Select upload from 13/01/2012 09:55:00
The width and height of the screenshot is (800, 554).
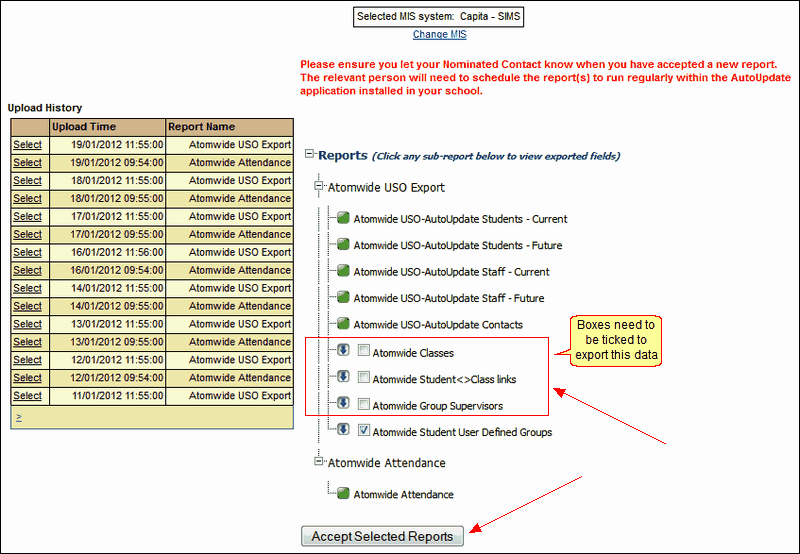click(28, 342)
